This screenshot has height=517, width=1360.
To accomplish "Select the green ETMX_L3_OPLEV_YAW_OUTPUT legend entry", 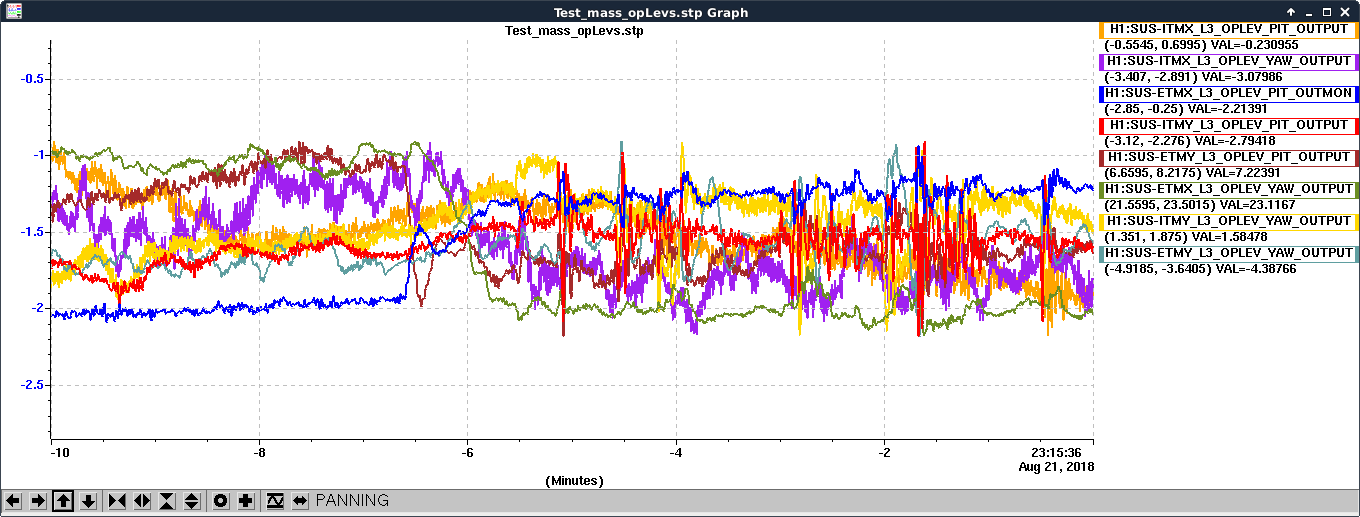I will pyautogui.click(x=1229, y=190).
